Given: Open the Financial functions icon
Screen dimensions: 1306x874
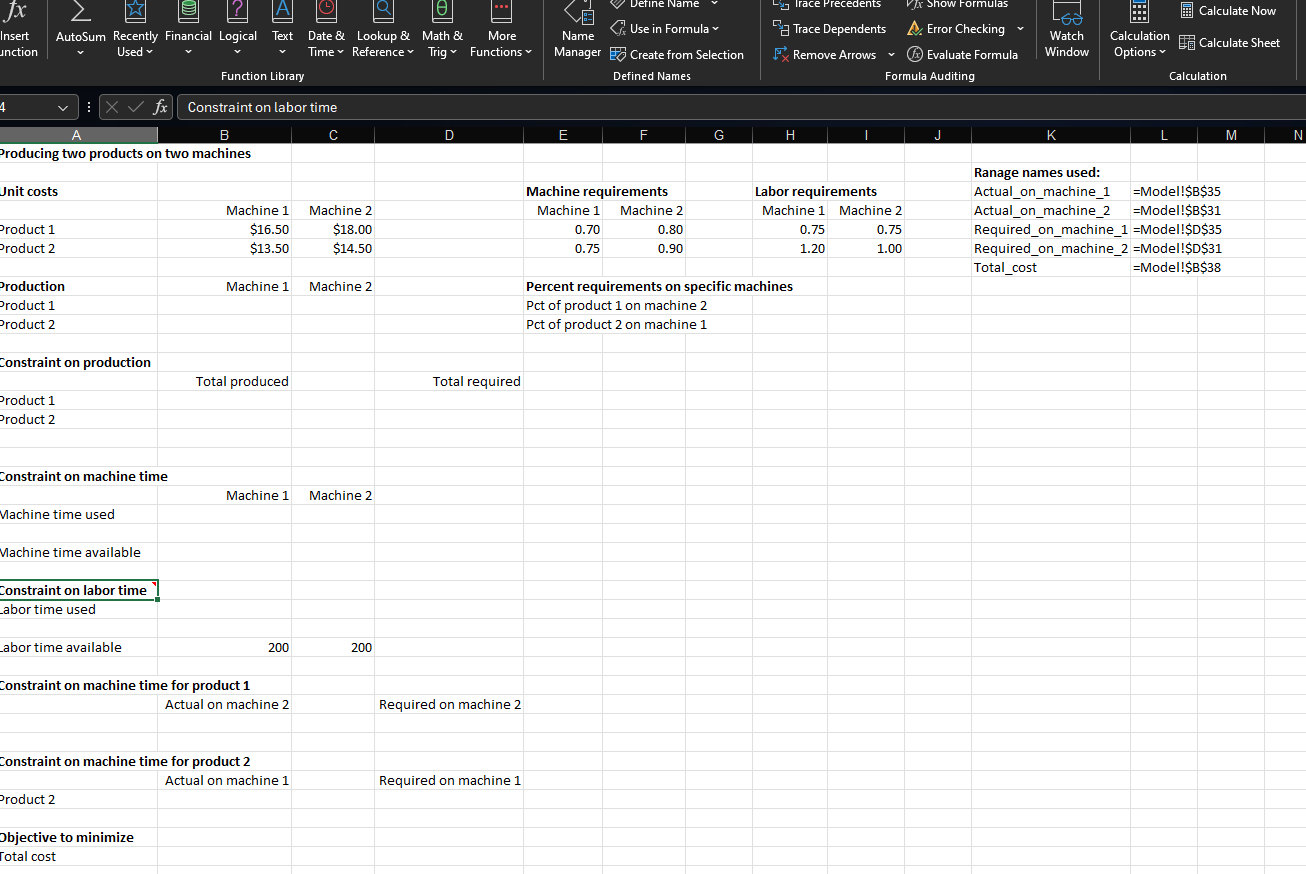Looking at the screenshot, I should coord(188,12).
